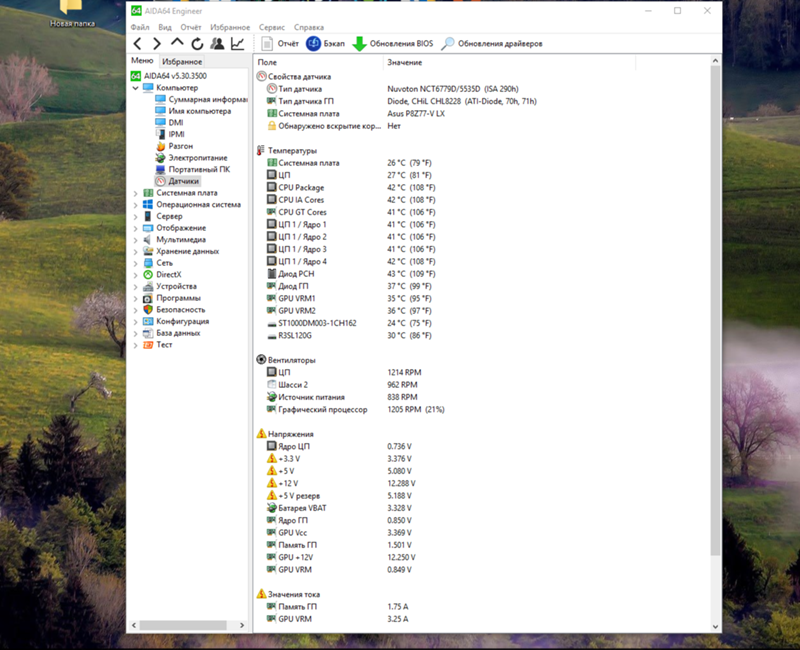Select the Разгон (Overclock) flame icon
This screenshot has height=650, width=800.
click(162, 146)
